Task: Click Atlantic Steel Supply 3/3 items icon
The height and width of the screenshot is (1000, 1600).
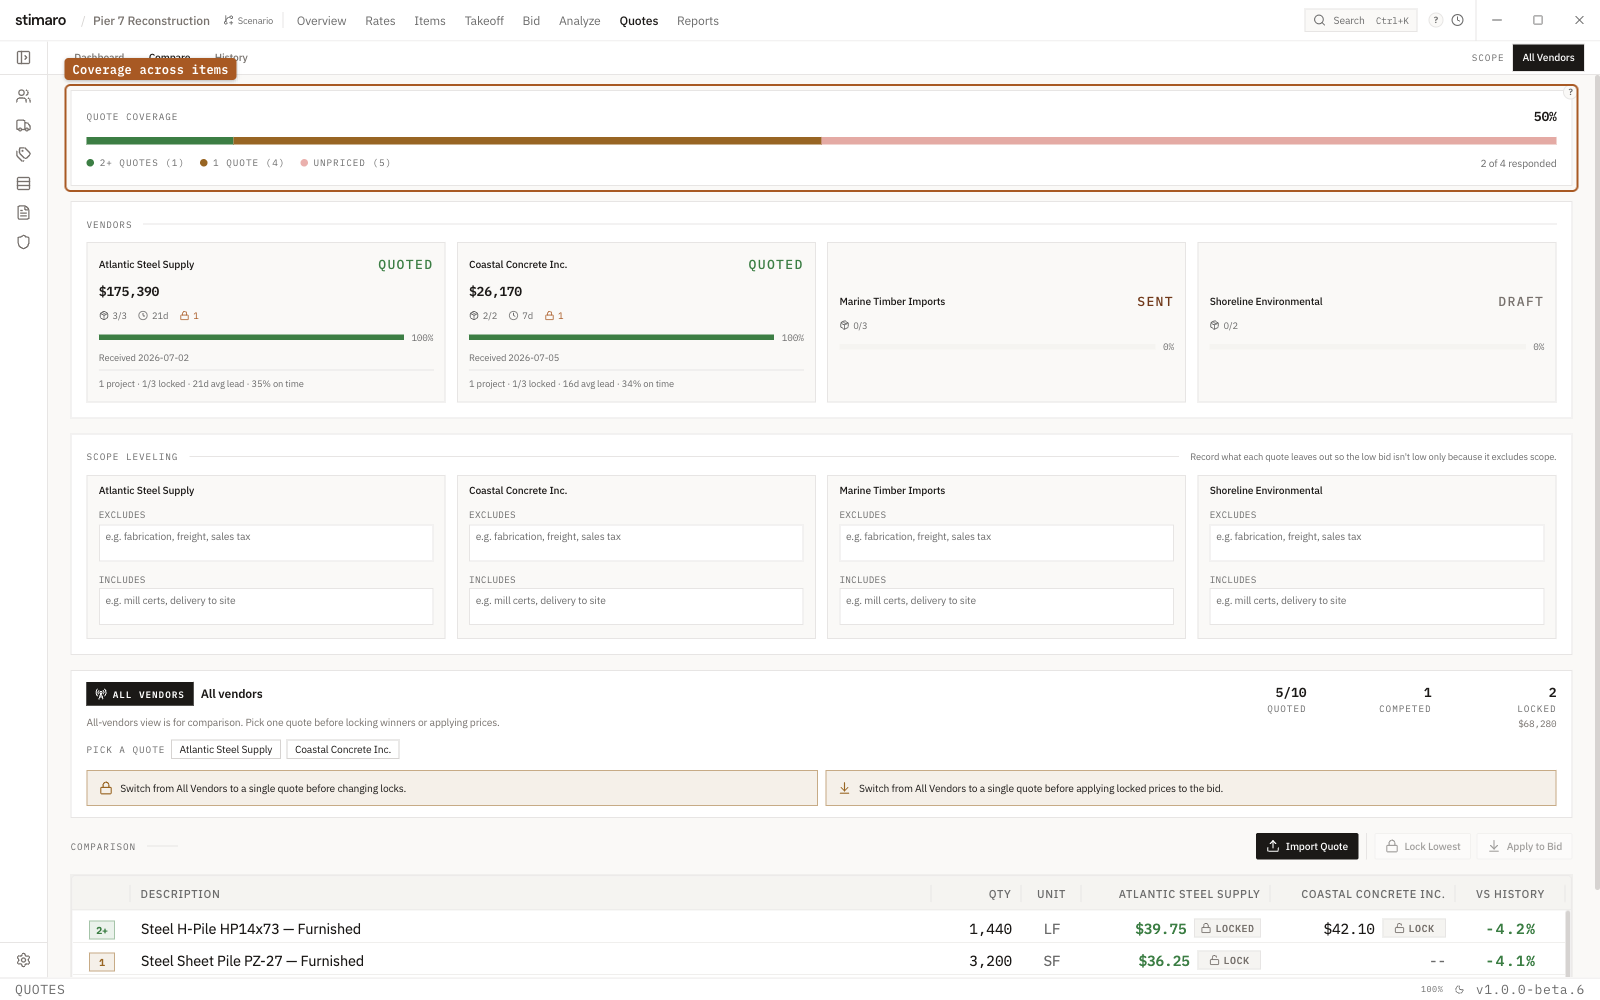Action: 104,315
